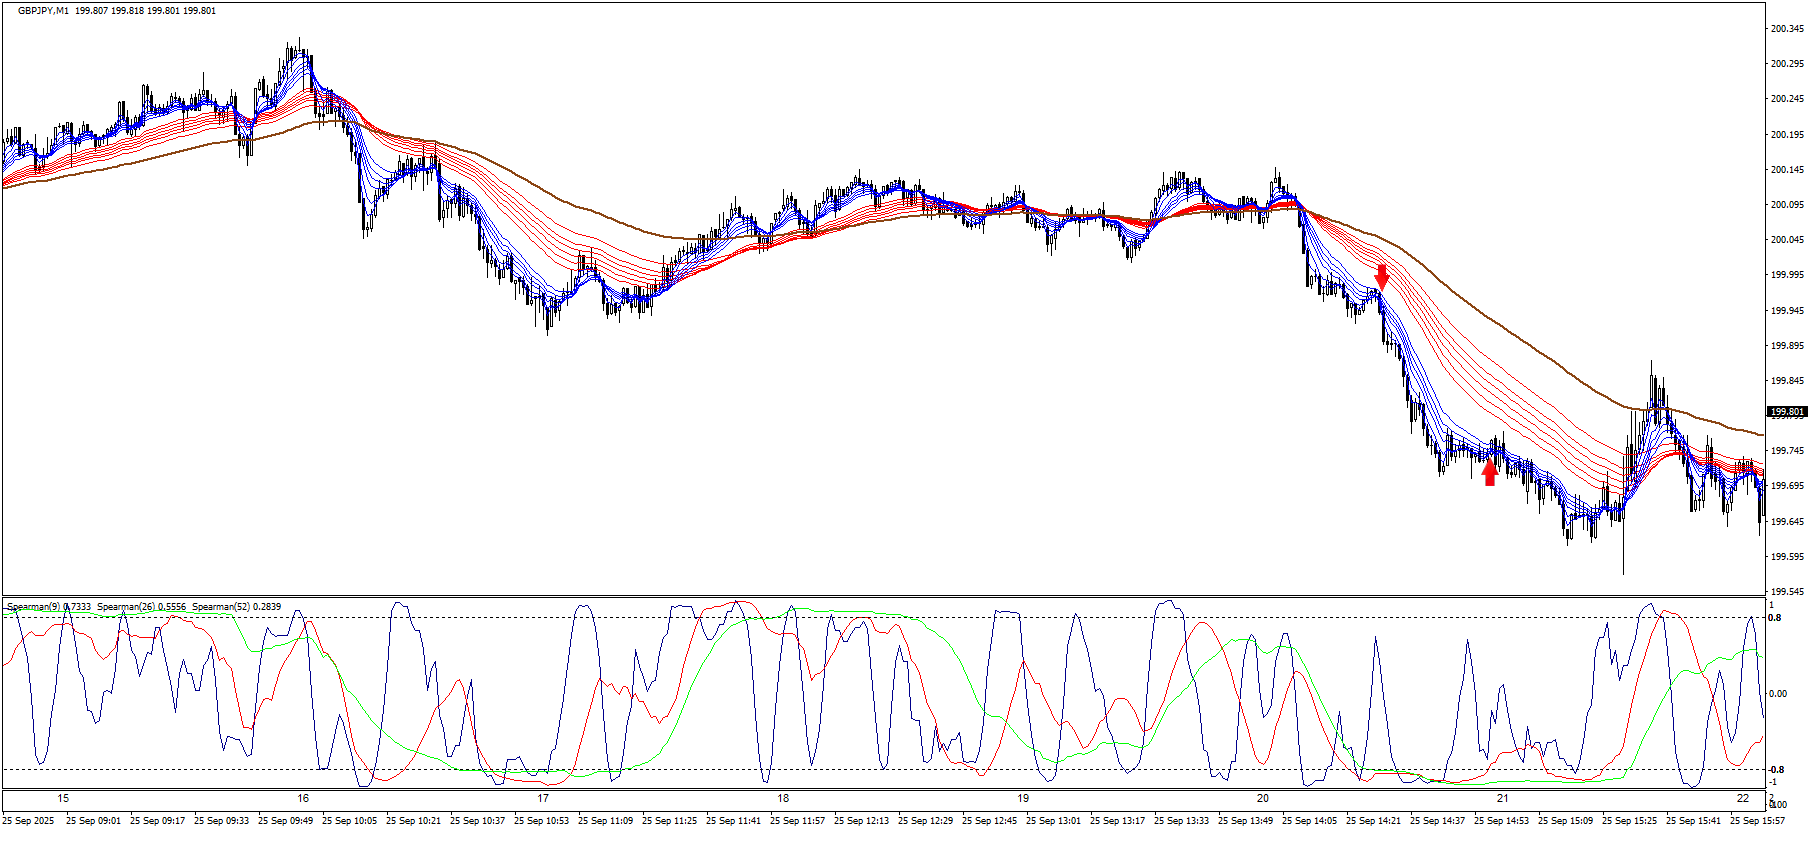
Task: Click hour marker 19 on timeline
Action: tap(1023, 798)
